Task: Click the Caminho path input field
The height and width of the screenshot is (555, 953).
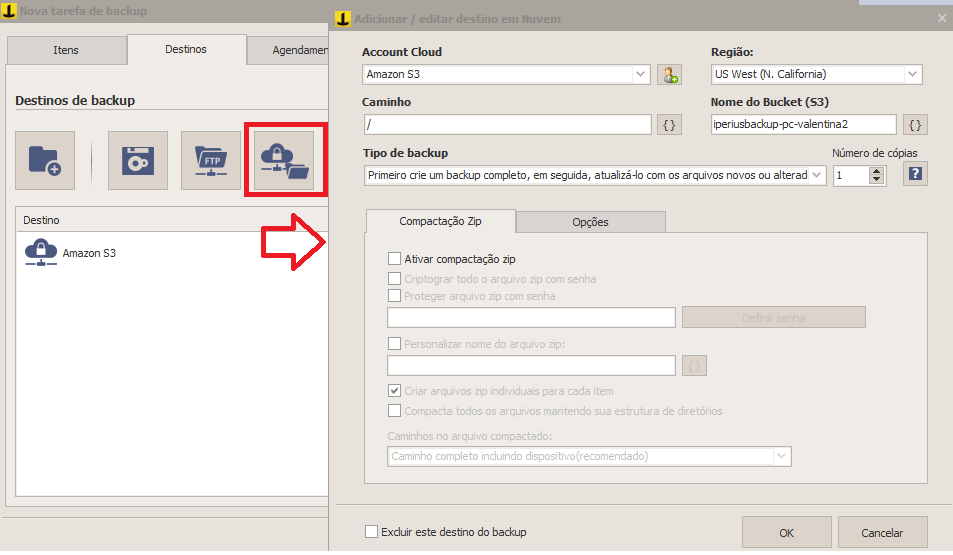Action: 507,125
